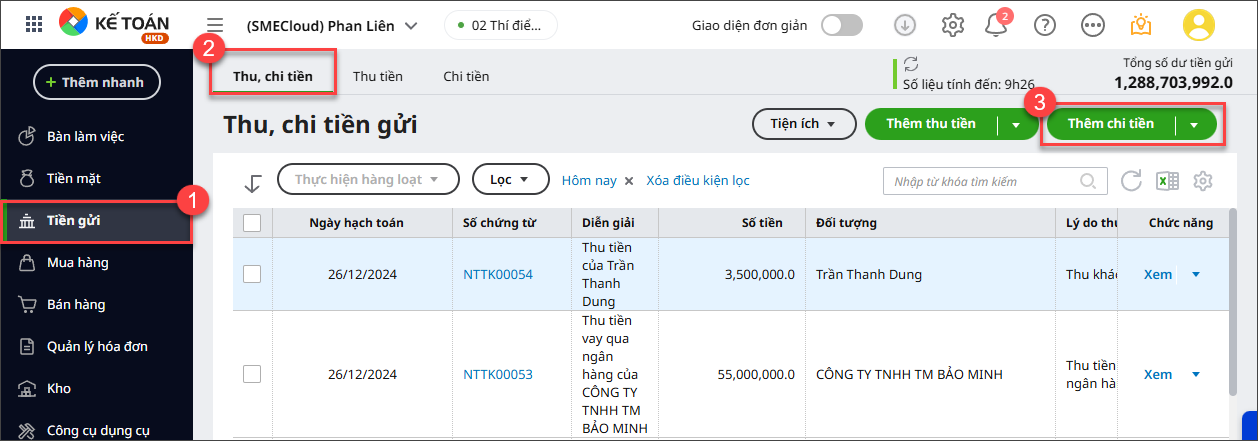Export list with the Excel icon
This screenshot has width=1258, height=441.
click(x=1167, y=181)
